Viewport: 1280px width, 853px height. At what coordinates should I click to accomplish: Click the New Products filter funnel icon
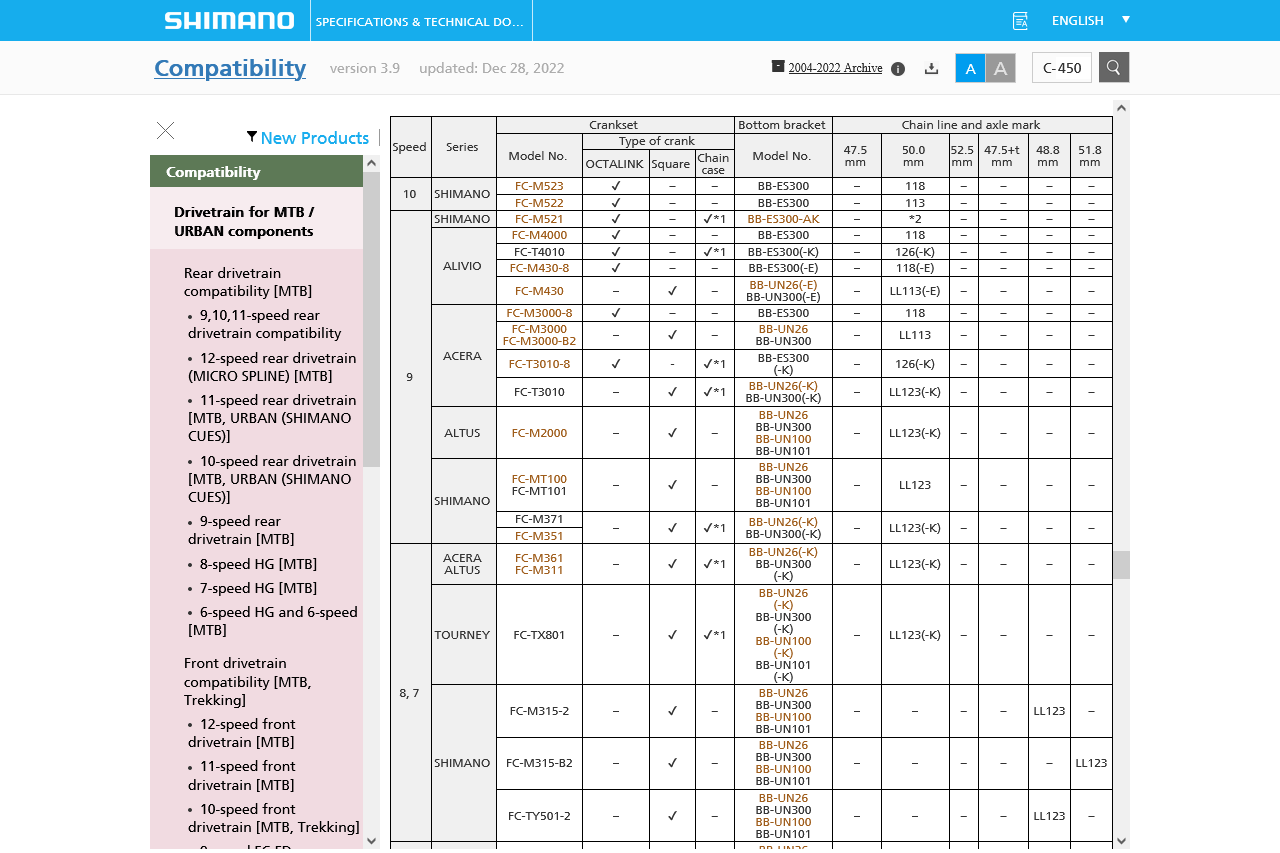[252, 137]
